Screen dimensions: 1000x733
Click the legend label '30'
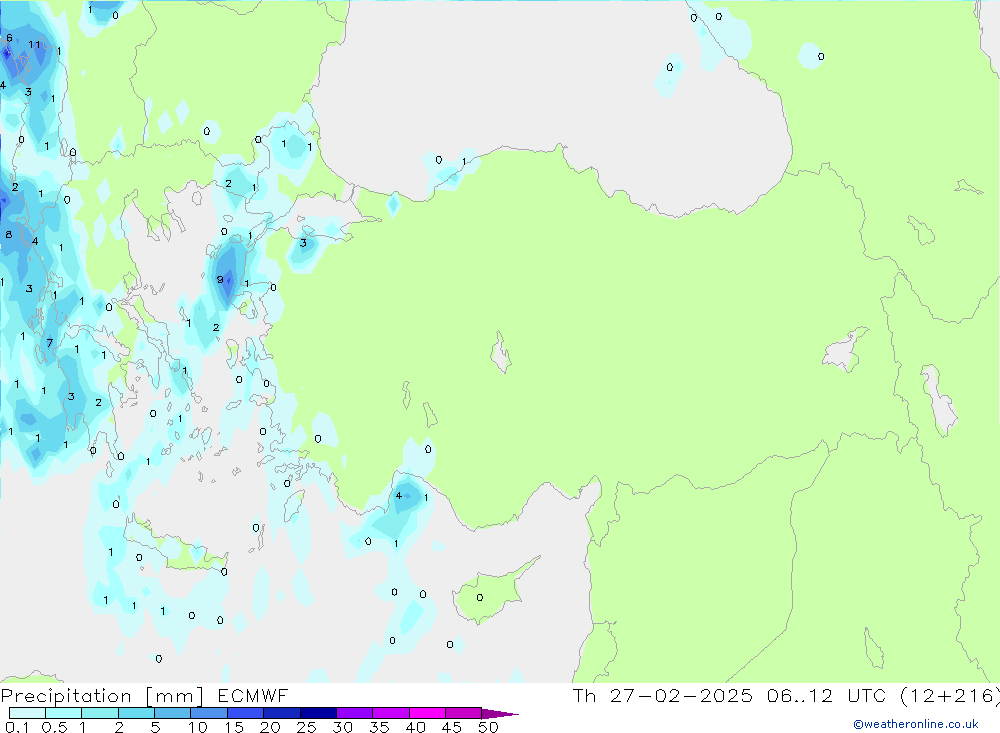pyautogui.click(x=343, y=727)
